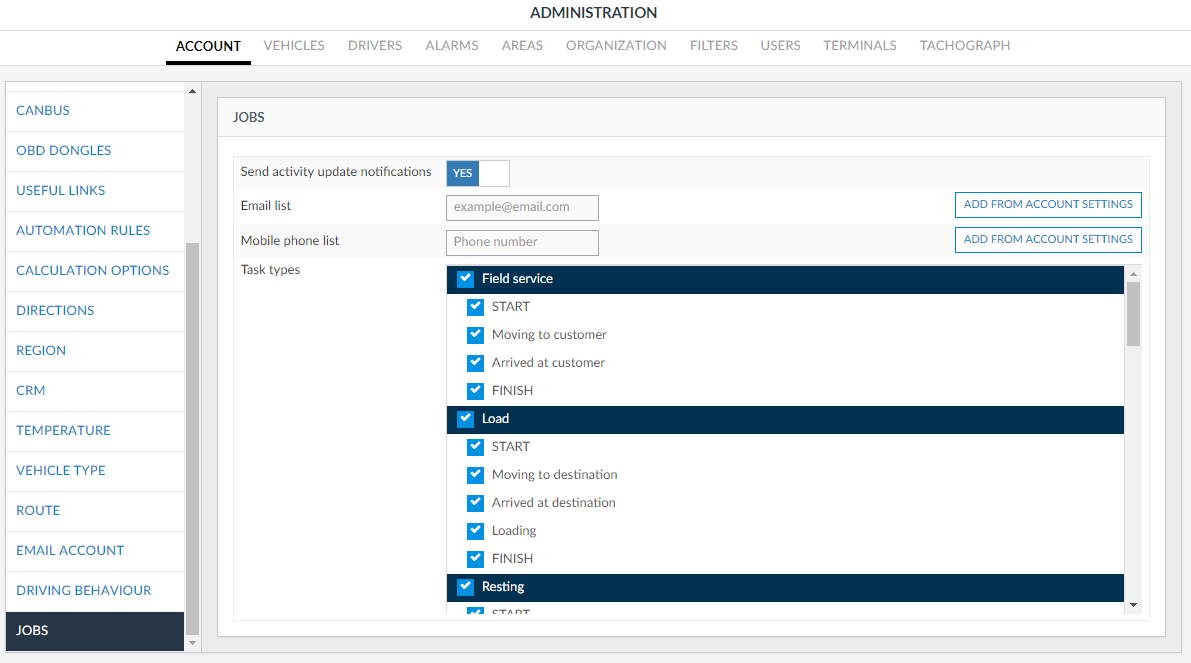Click the Email list input field
The height and width of the screenshot is (663, 1191).
[x=522, y=208]
